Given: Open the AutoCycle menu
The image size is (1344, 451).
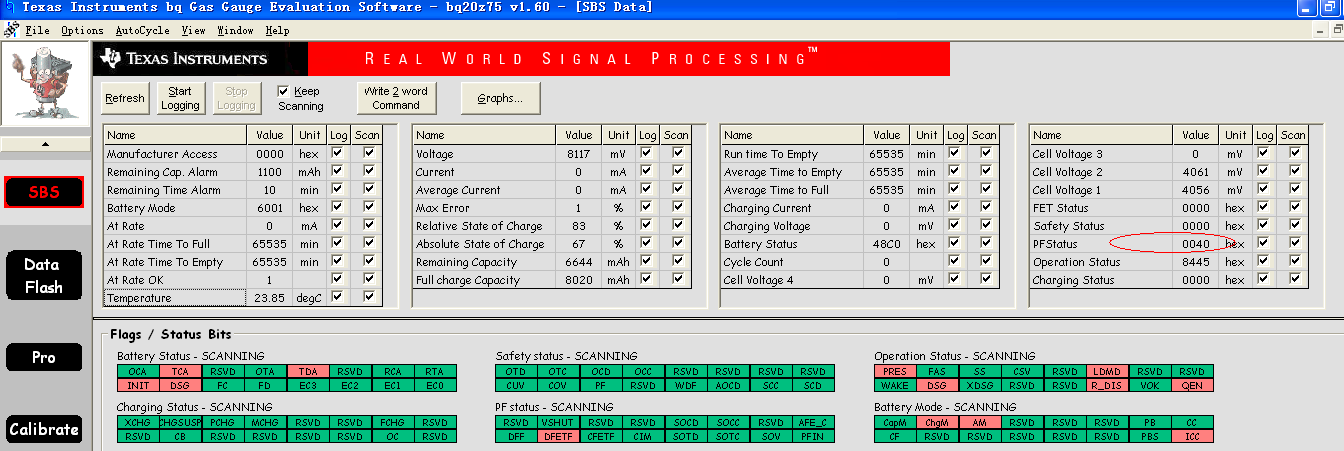Looking at the screenshot, I should coord(143,30).
